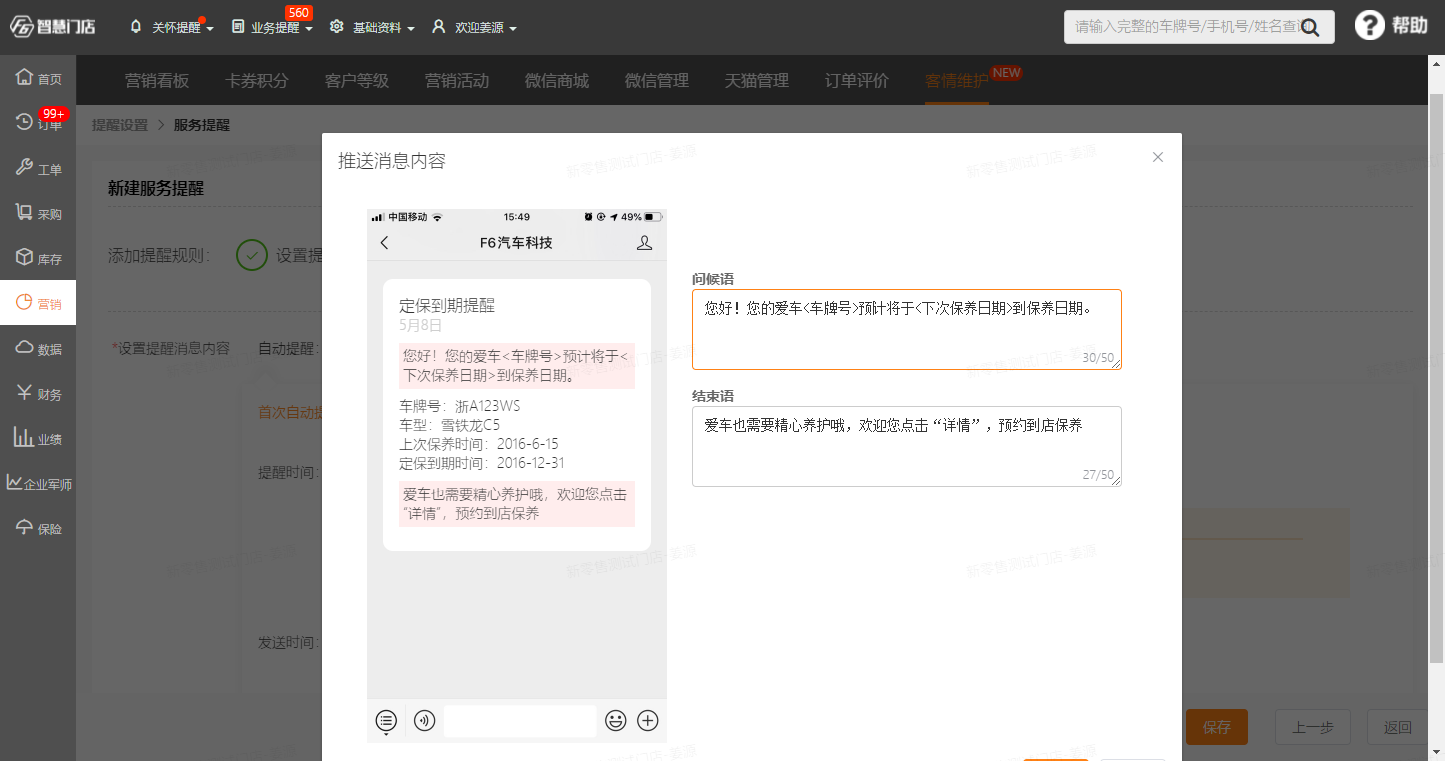This screenshot has height=761, width=1445.
Task: Click 上一步 button on background page
Action: point(1313,727)
